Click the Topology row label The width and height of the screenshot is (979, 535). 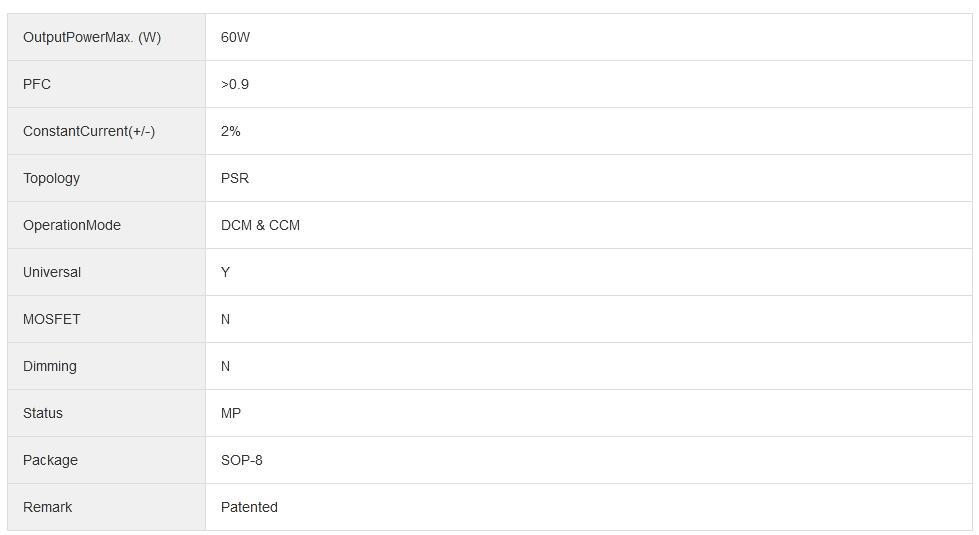(52, 178)
